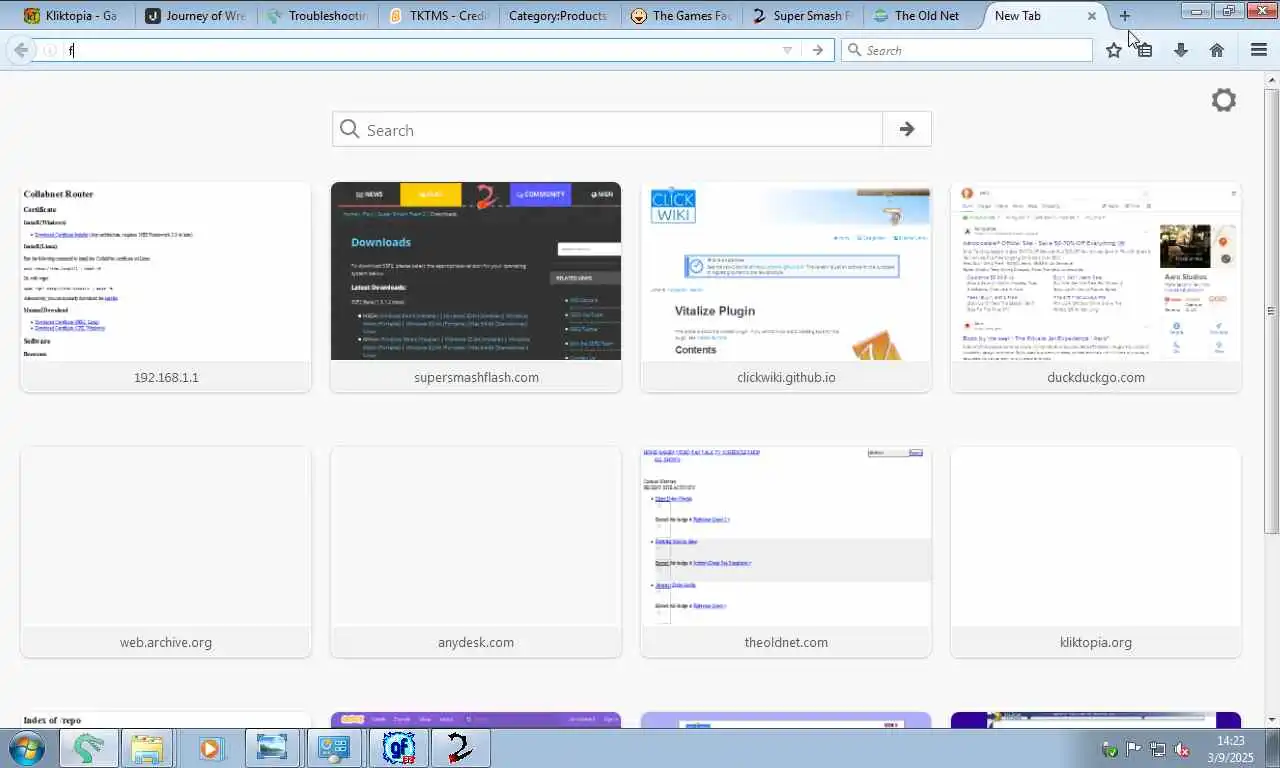Open the duckduckgo.com tile
The width and height of the screenshot is (1280, 768).
(x=1096, y=287)
